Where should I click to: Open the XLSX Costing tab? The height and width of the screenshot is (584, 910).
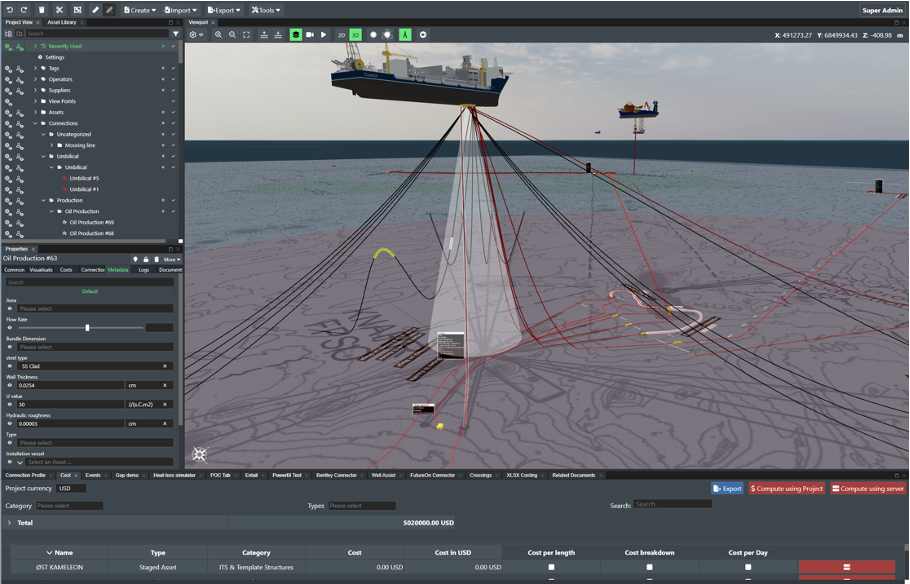pos(522,475)
